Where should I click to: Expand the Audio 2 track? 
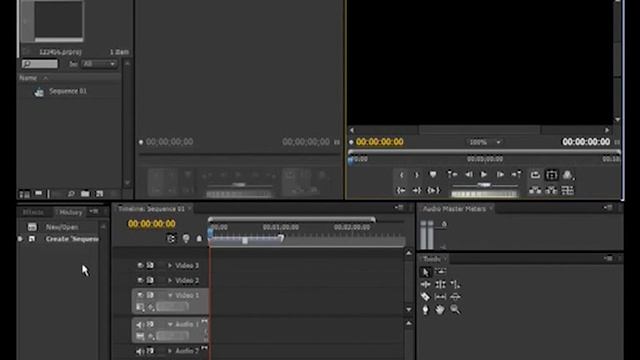pyautogui.click(x=170, y=351)
